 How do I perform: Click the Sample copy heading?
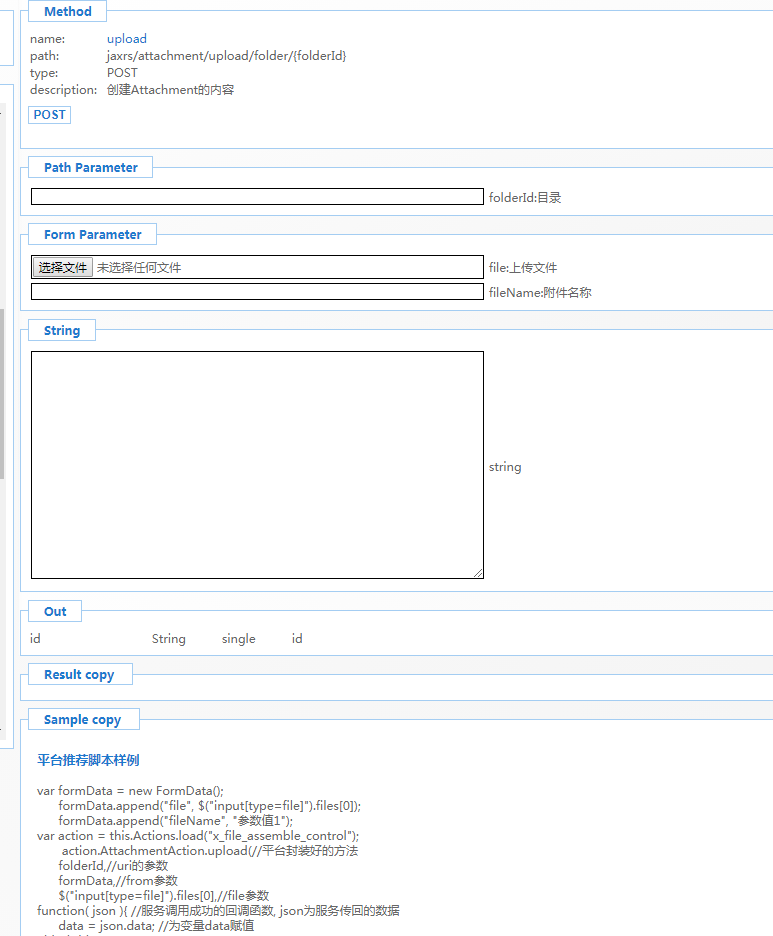click(82, 719)
